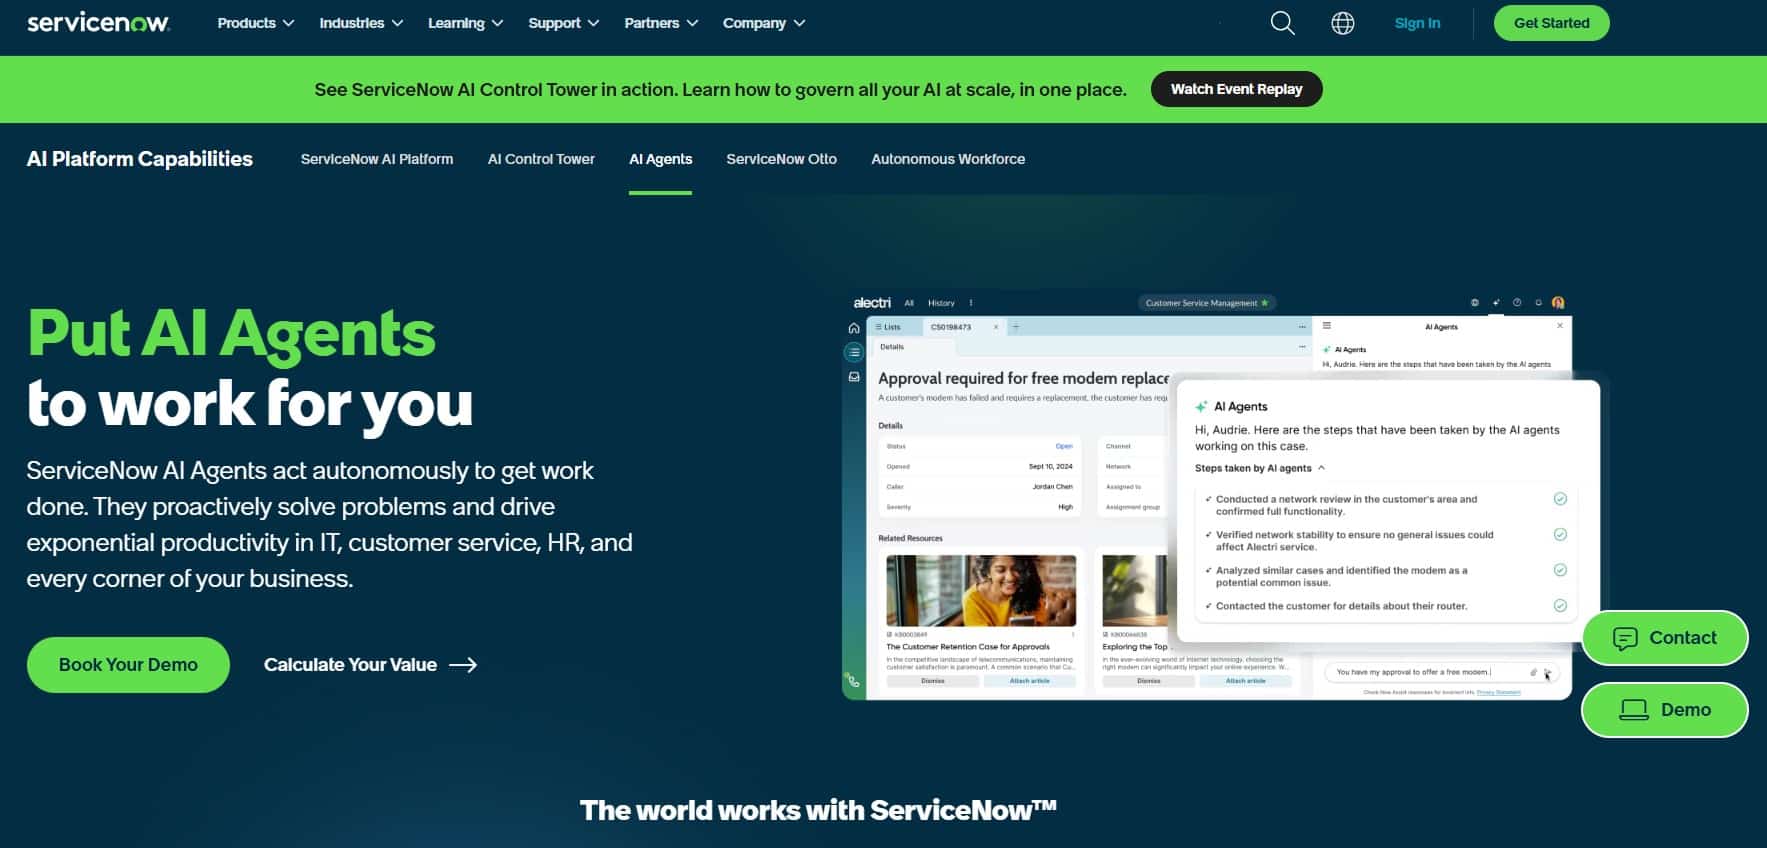This screenshot has height=848, width=1767.
Task: Click the chat icon in Contact button
Action: (1625, 638)
